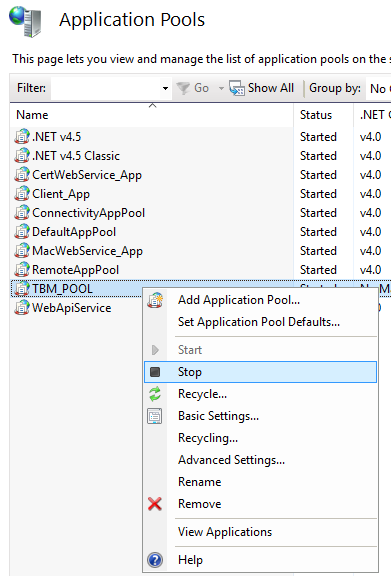391x576 pixels.
Task: Select Rename in the context menu
Action: (x=261, y=482)
